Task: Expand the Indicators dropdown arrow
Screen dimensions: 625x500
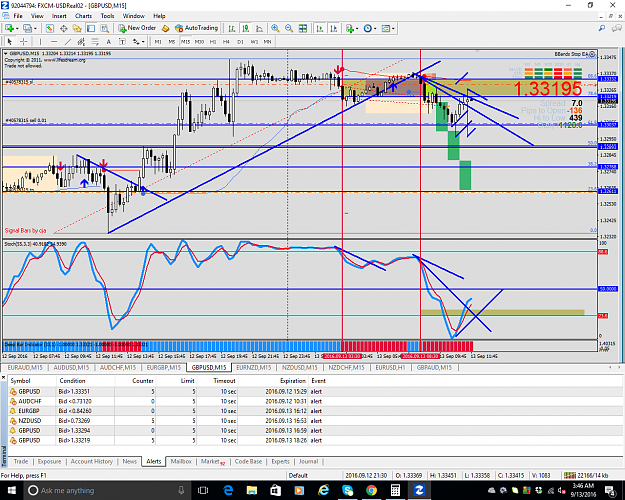Action: [357, 29]
